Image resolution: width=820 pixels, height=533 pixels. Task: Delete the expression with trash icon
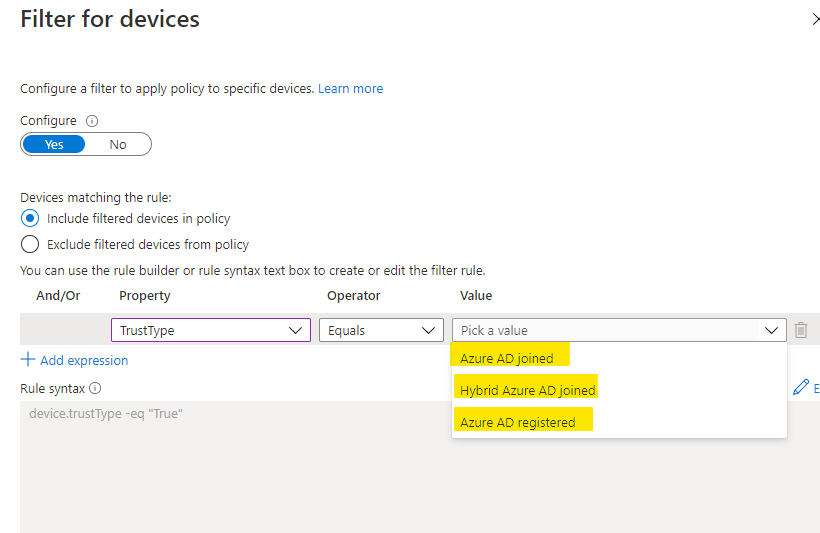click(x=801, y=330)
